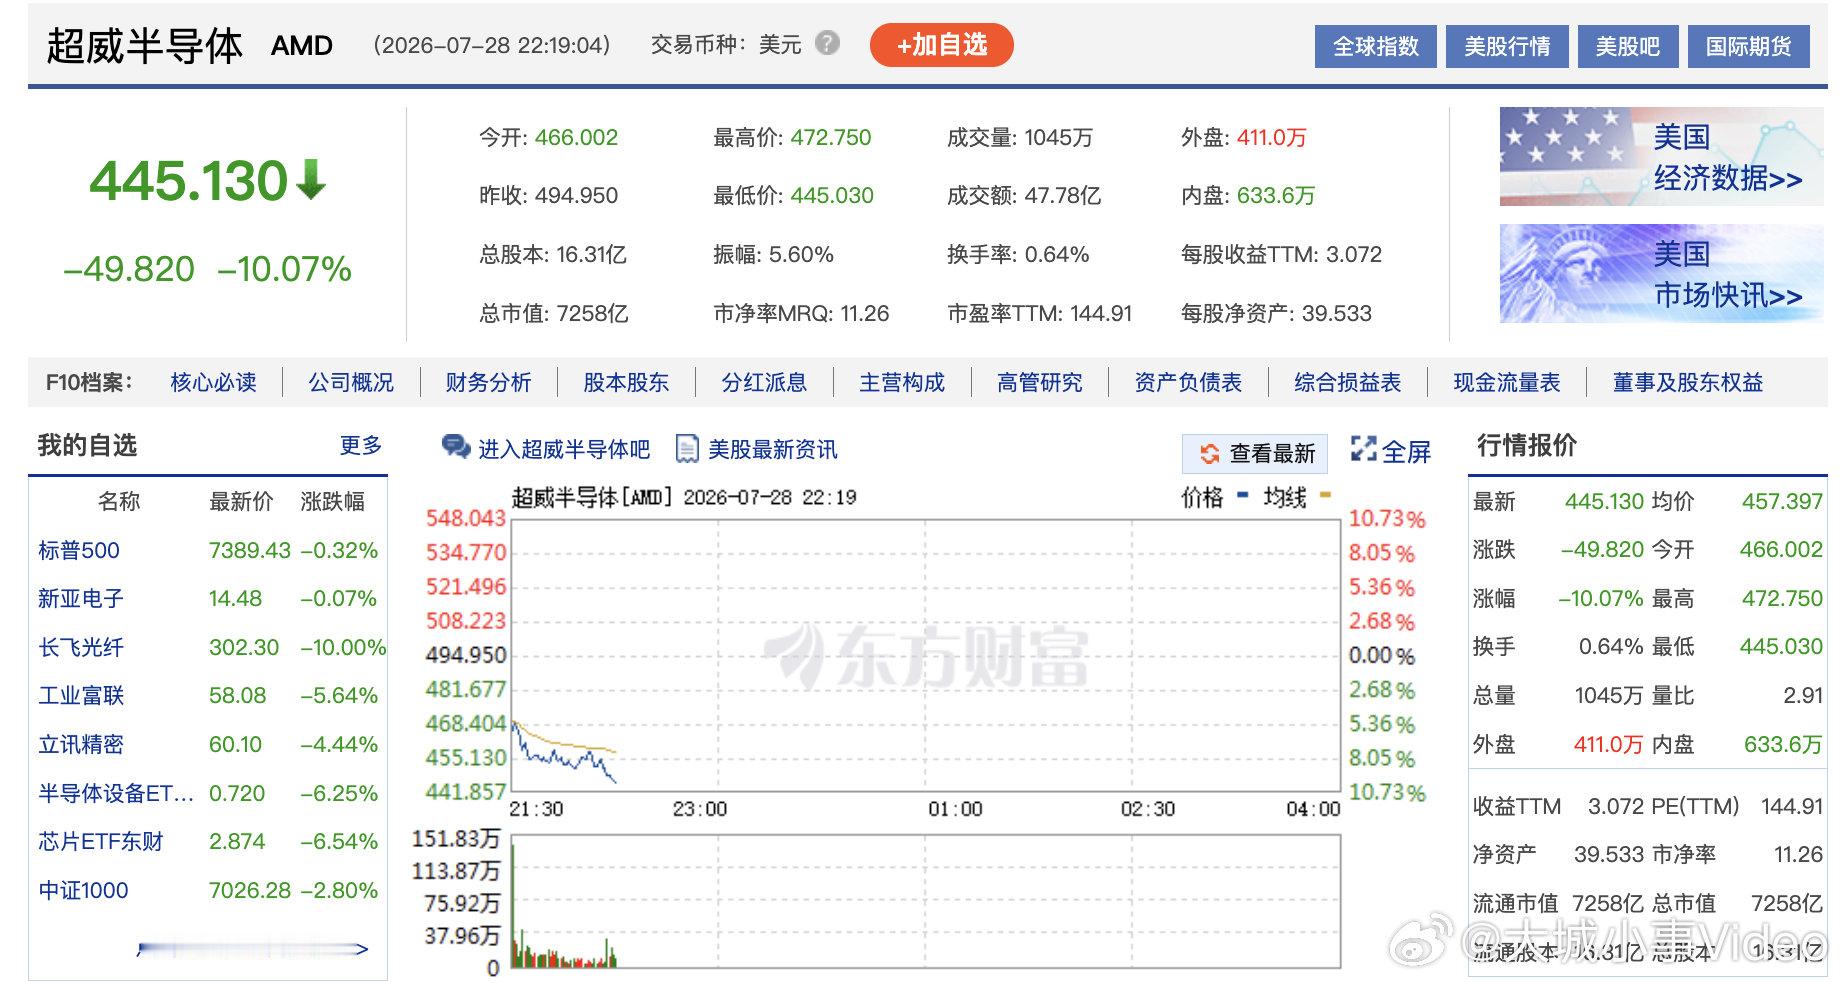Click the 最高价 value 472.750
This screenshot has height=986, width=1844.
coord(831,137)
